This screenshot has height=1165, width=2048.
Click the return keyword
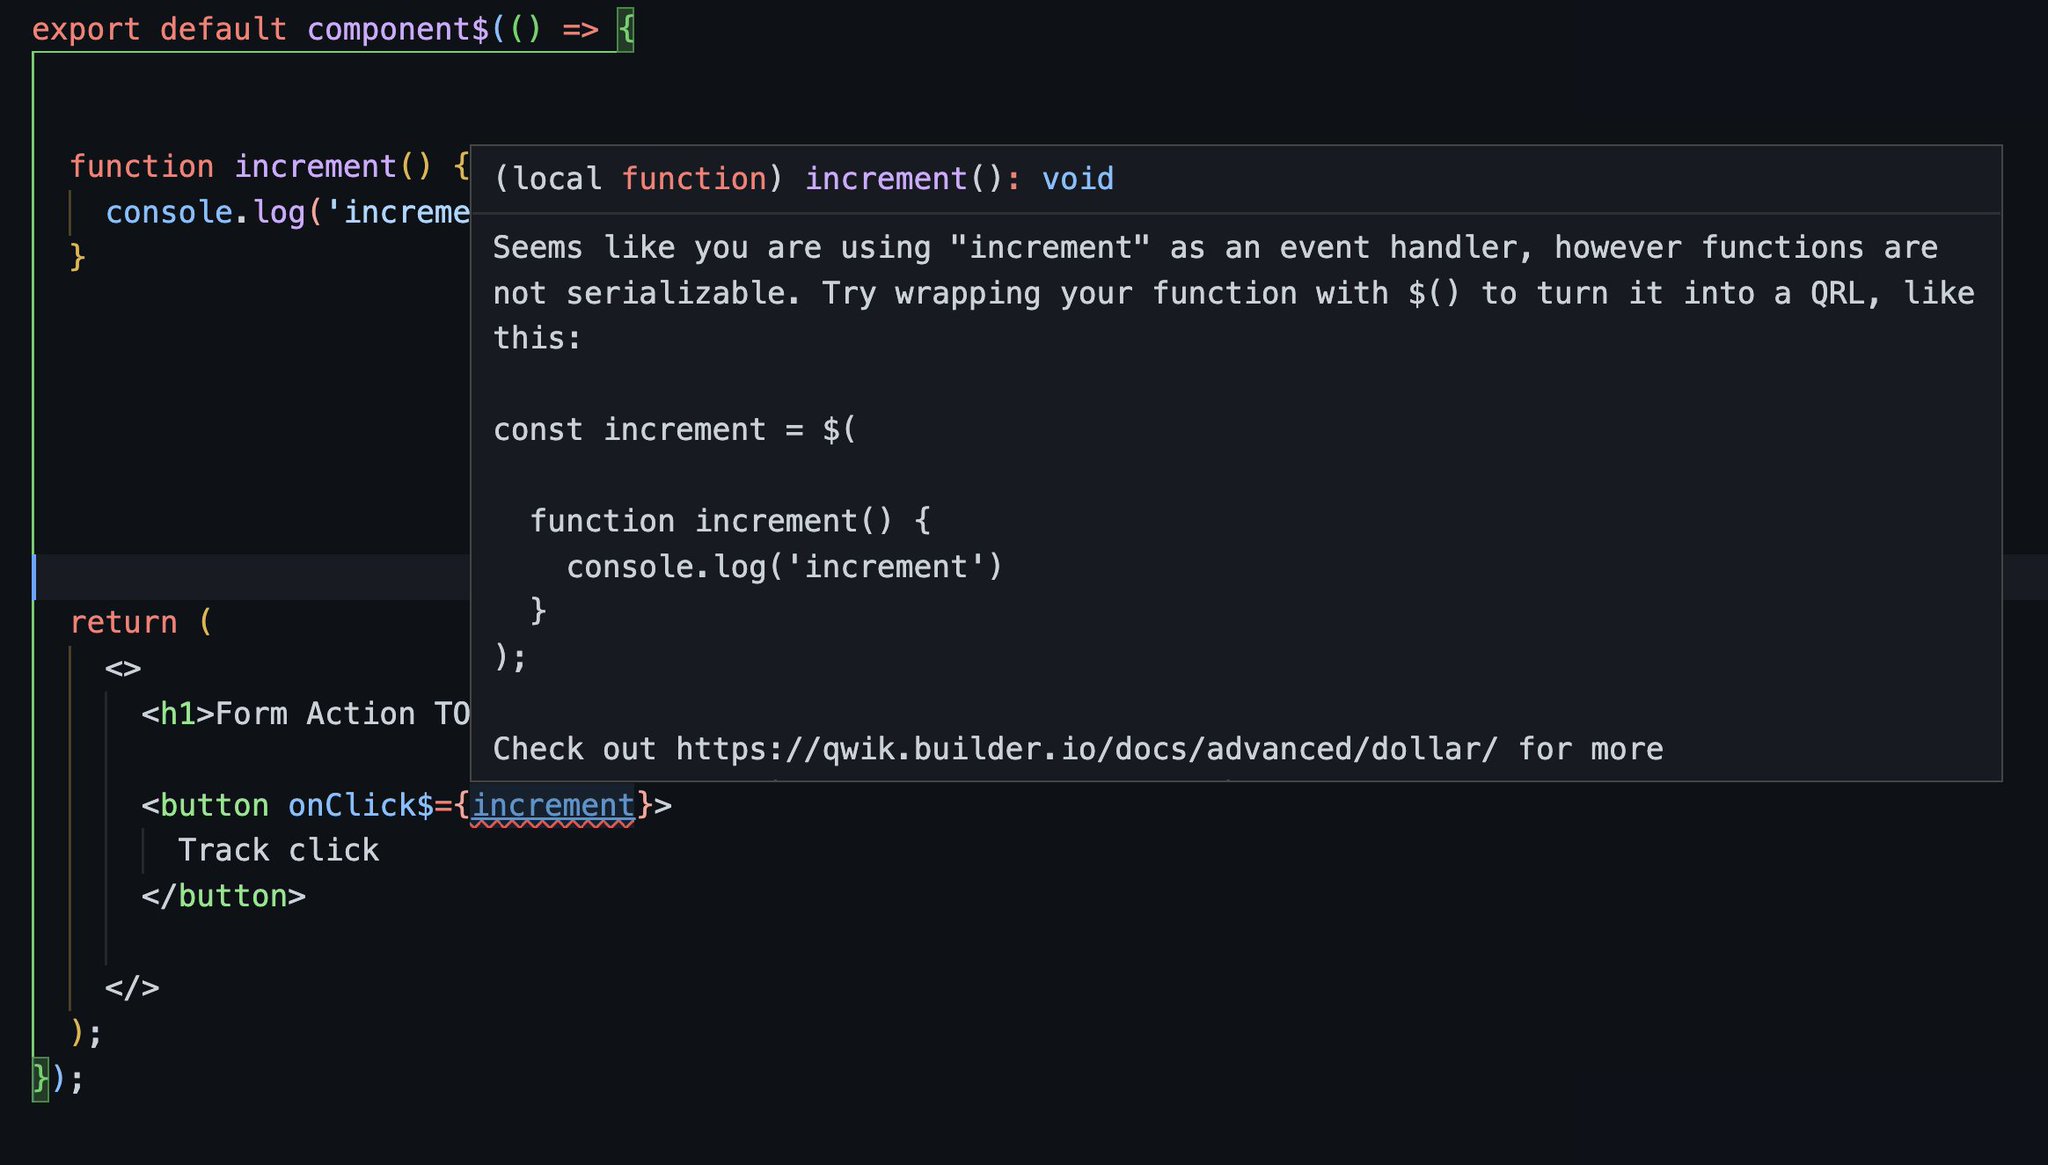pyautogui.click(x=125, y=621)
